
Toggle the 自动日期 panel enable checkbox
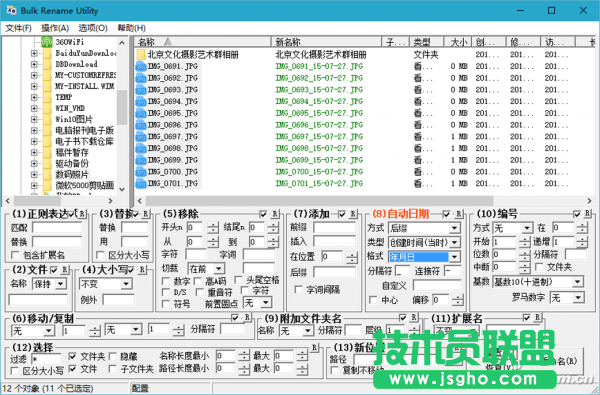click(447, 214)
